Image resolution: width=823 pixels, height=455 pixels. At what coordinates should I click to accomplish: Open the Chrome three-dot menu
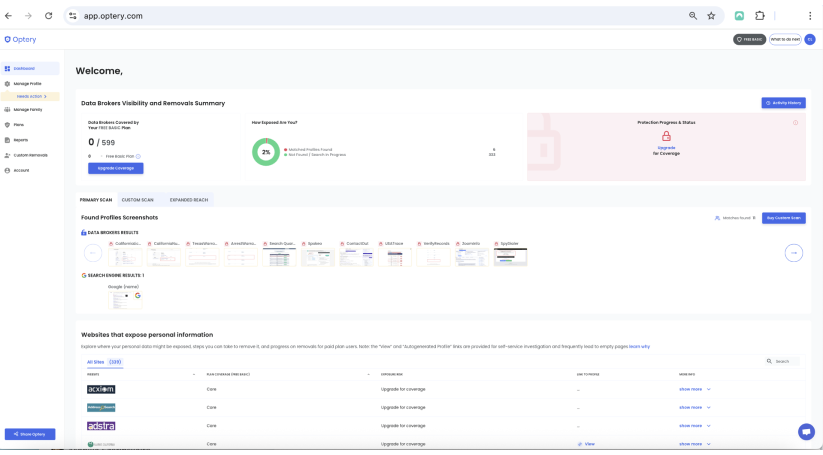(x=810, y=16)
